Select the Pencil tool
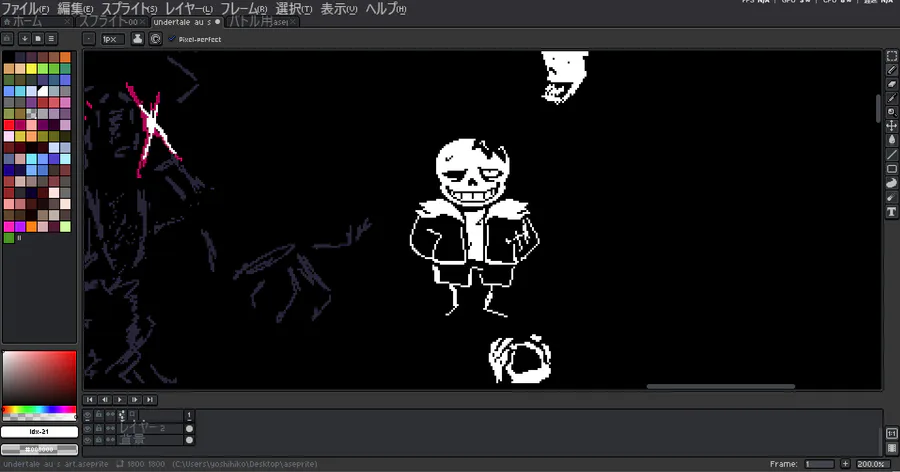900x472 pixels. click(x=891, y=70)
